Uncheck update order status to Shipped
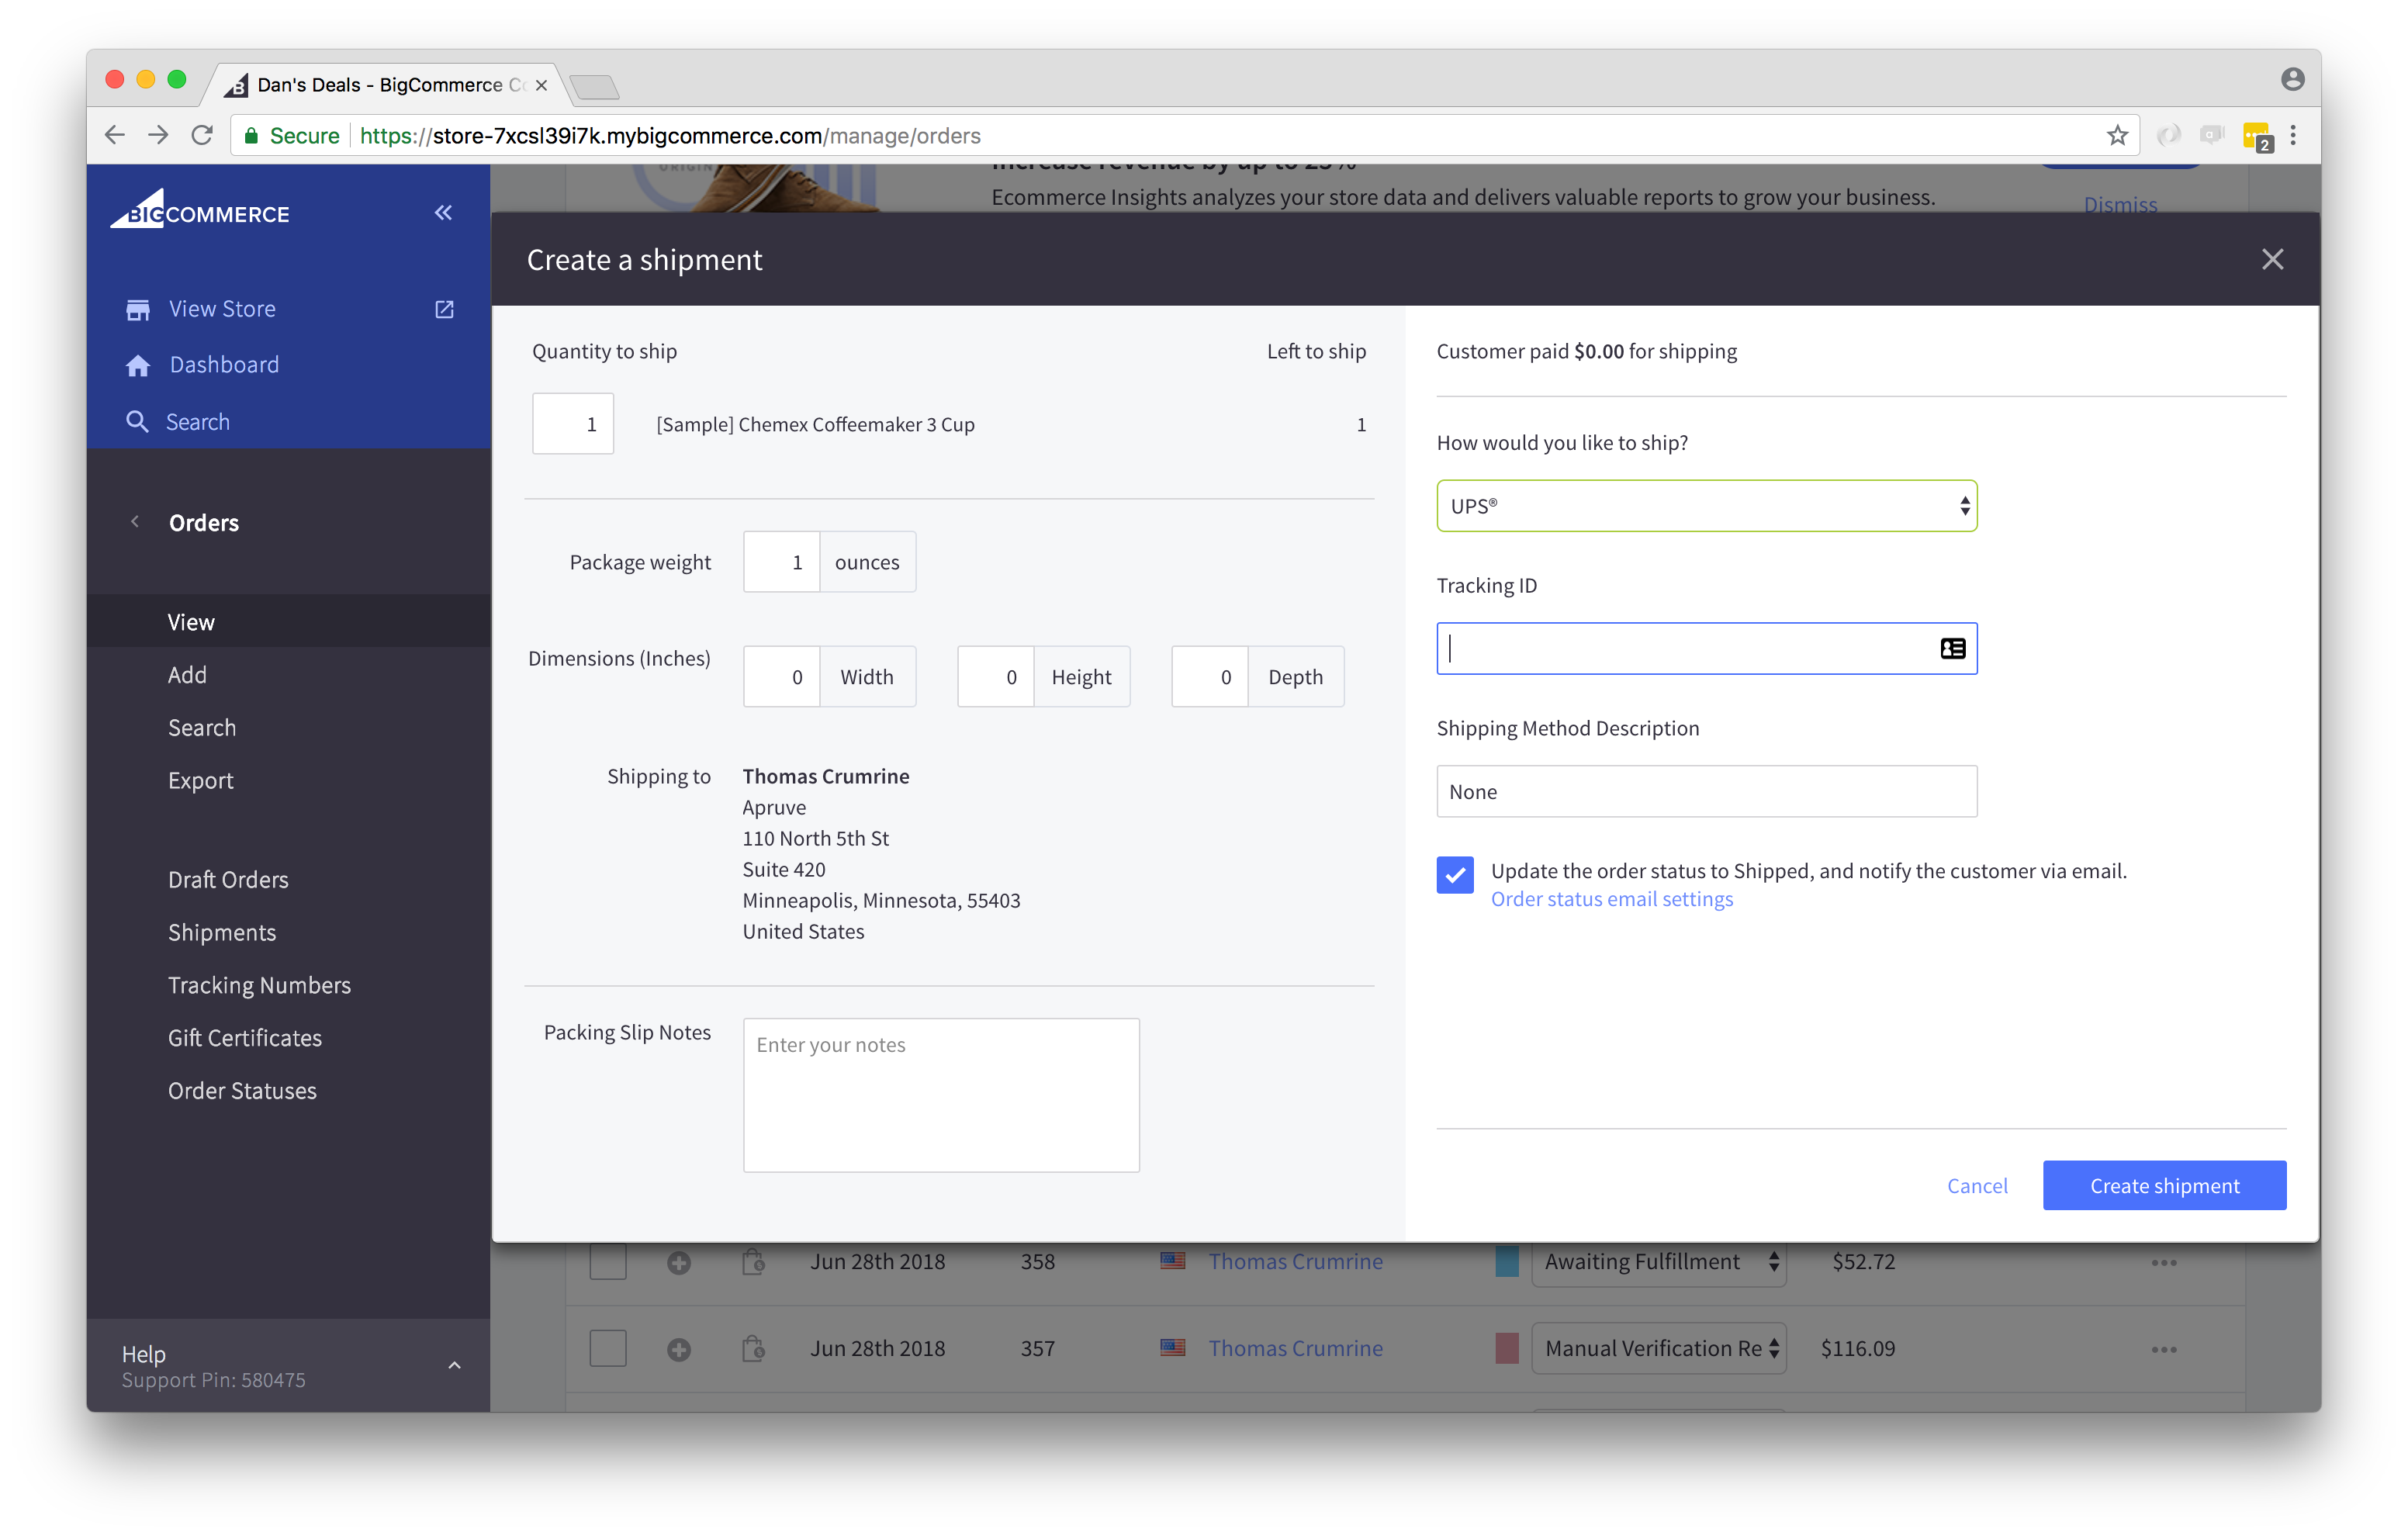 coord(1455,875)
